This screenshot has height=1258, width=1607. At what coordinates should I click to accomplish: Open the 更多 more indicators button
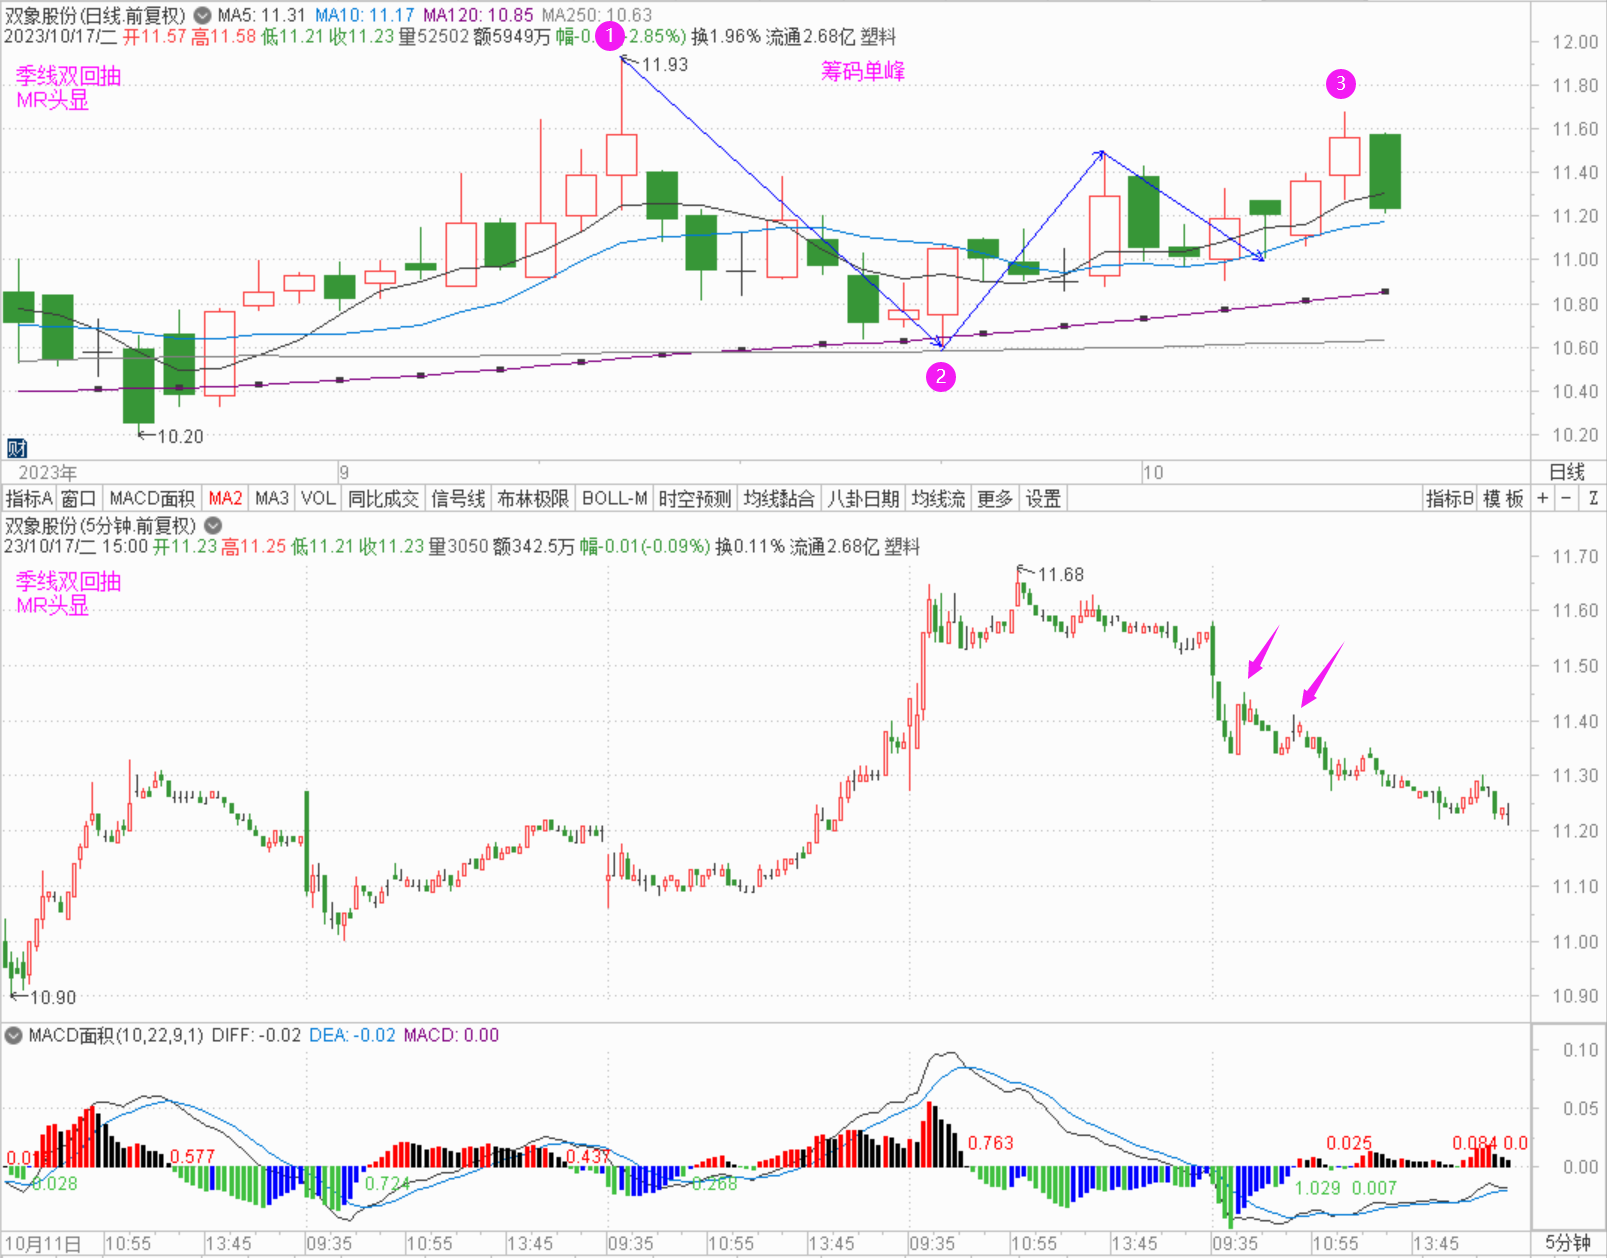click(x=995, y=498)
